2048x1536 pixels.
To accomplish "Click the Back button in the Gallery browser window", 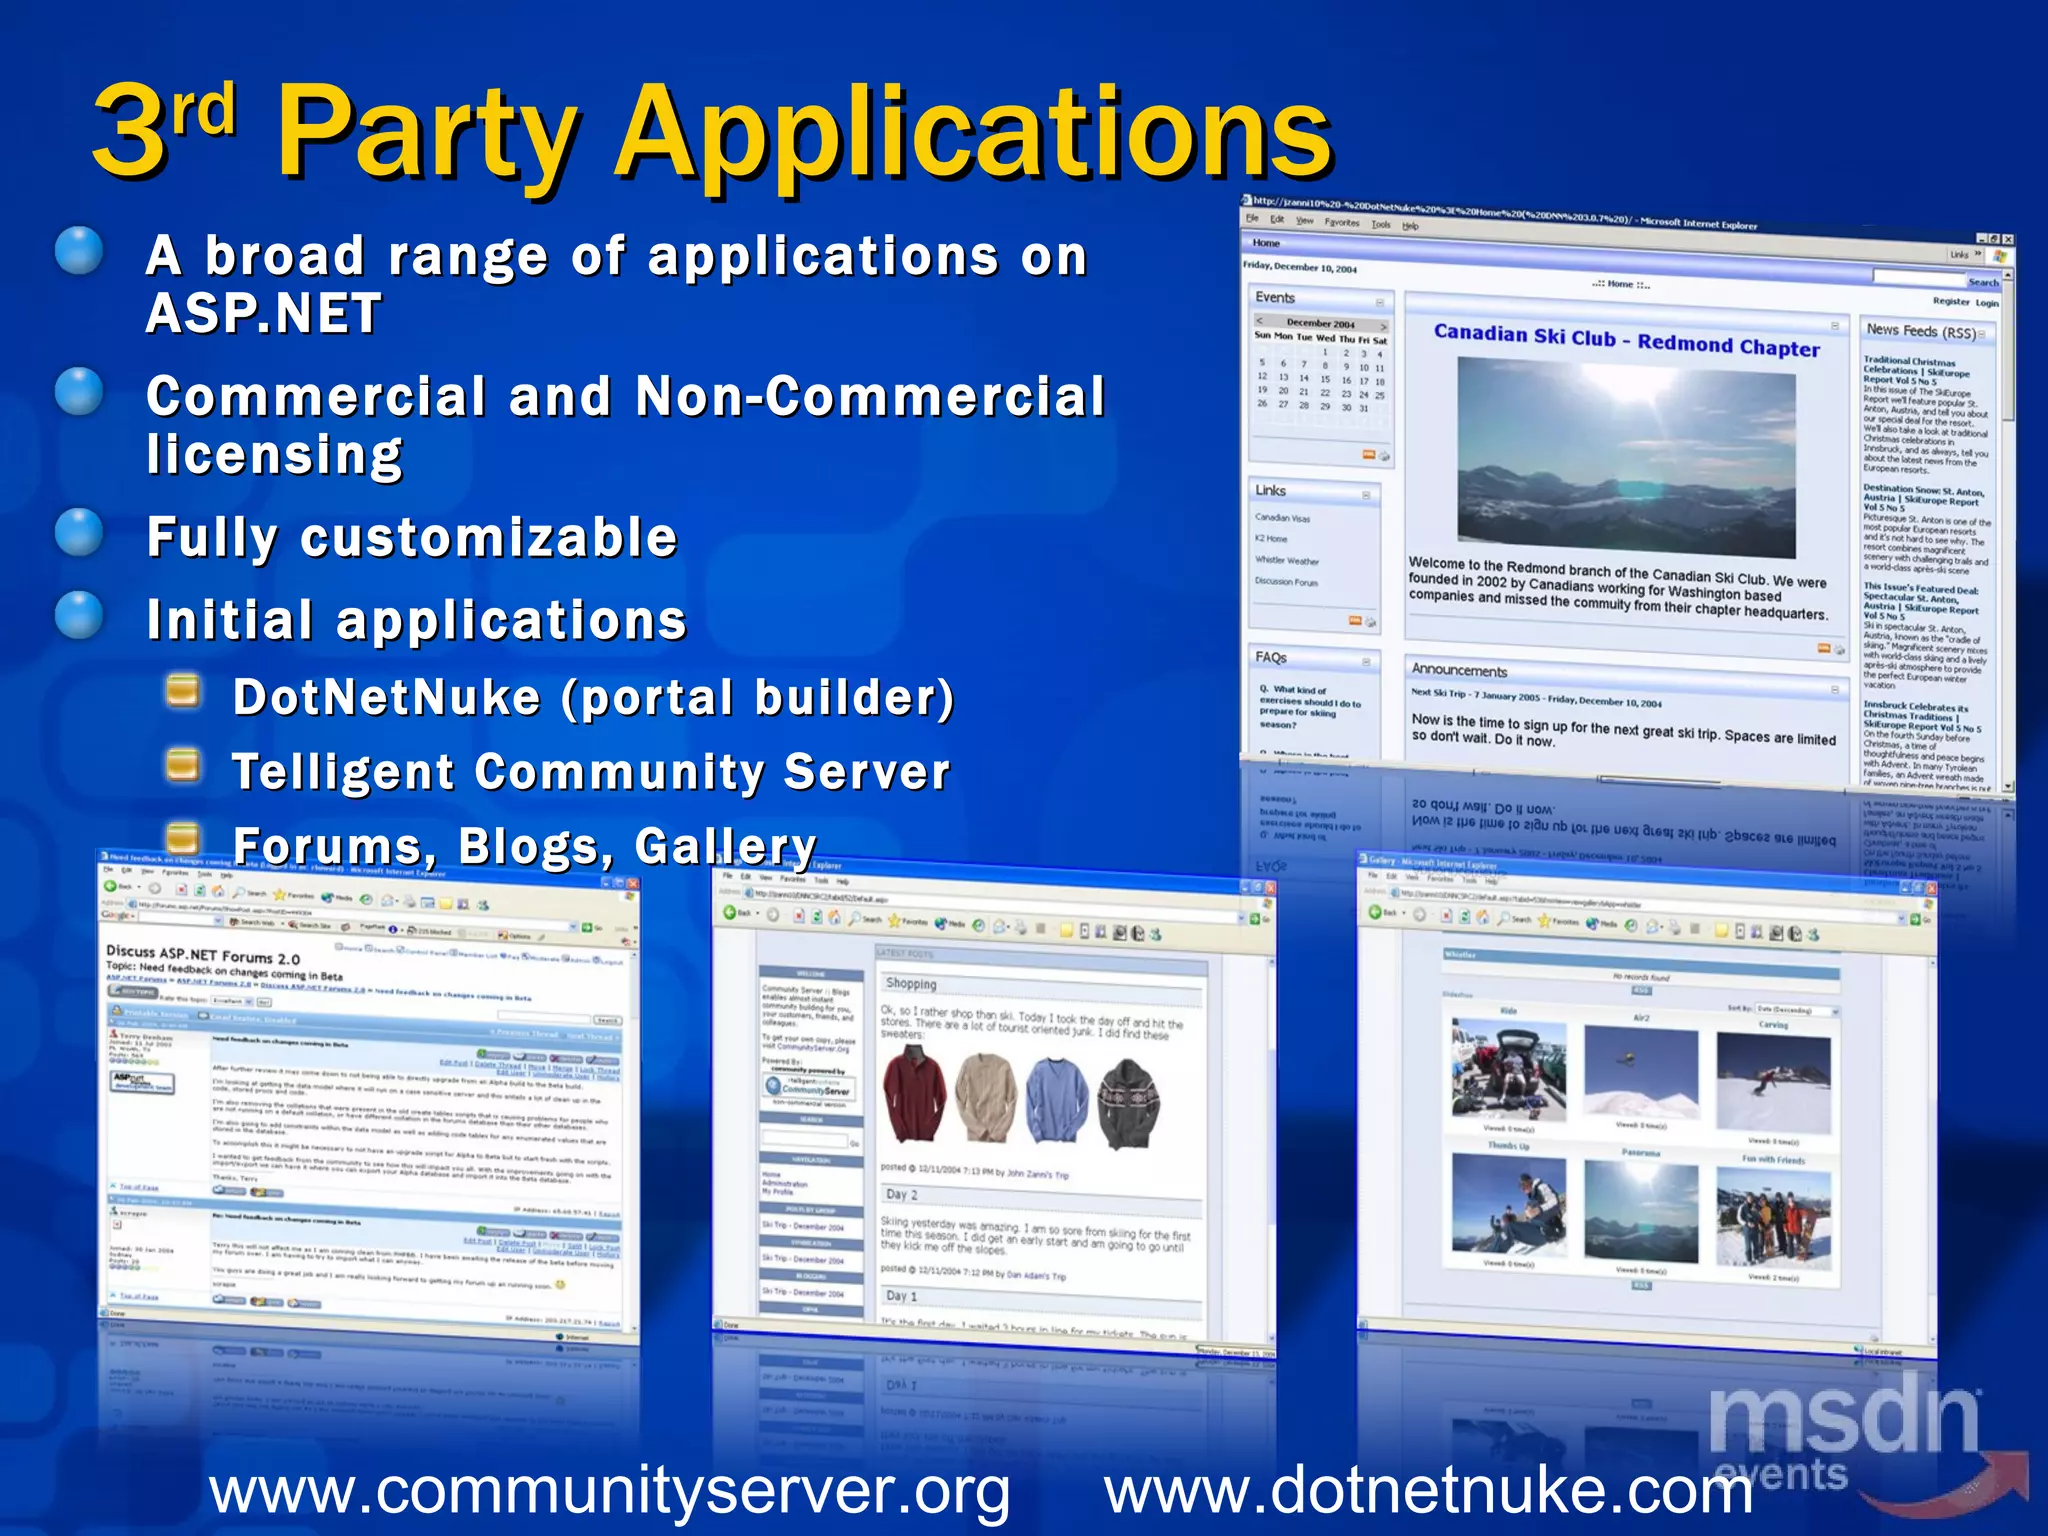I will [1383, 912].
